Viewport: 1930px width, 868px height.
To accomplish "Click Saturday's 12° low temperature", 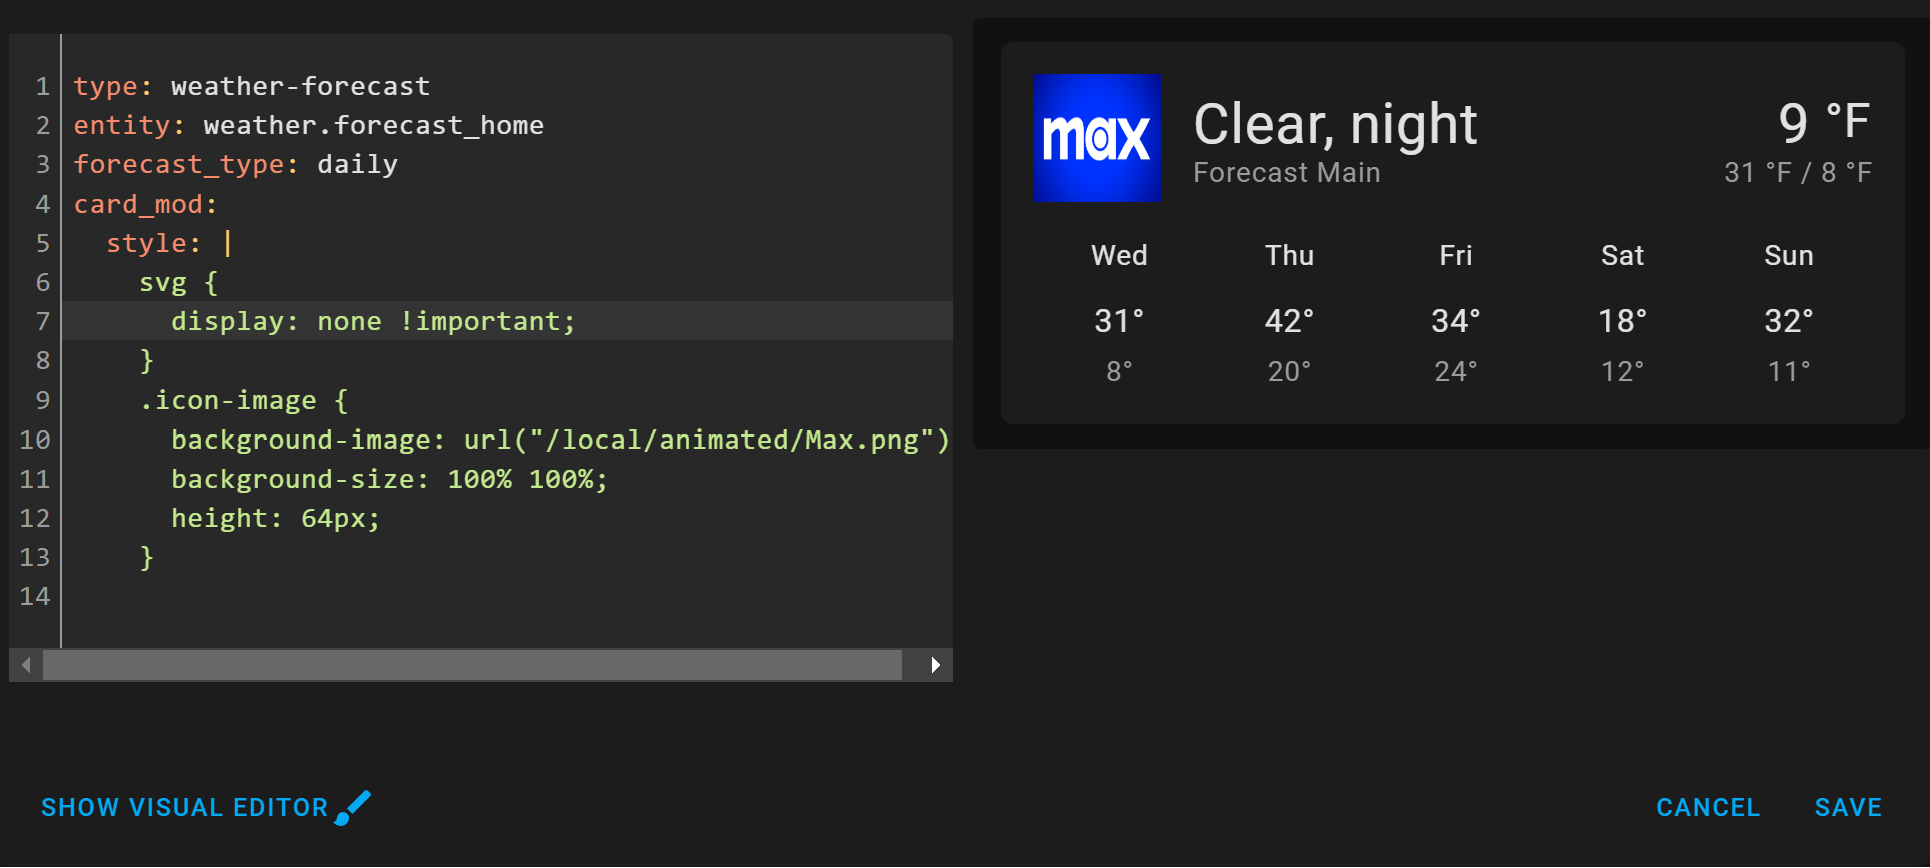I will [x=1621, y=370].
